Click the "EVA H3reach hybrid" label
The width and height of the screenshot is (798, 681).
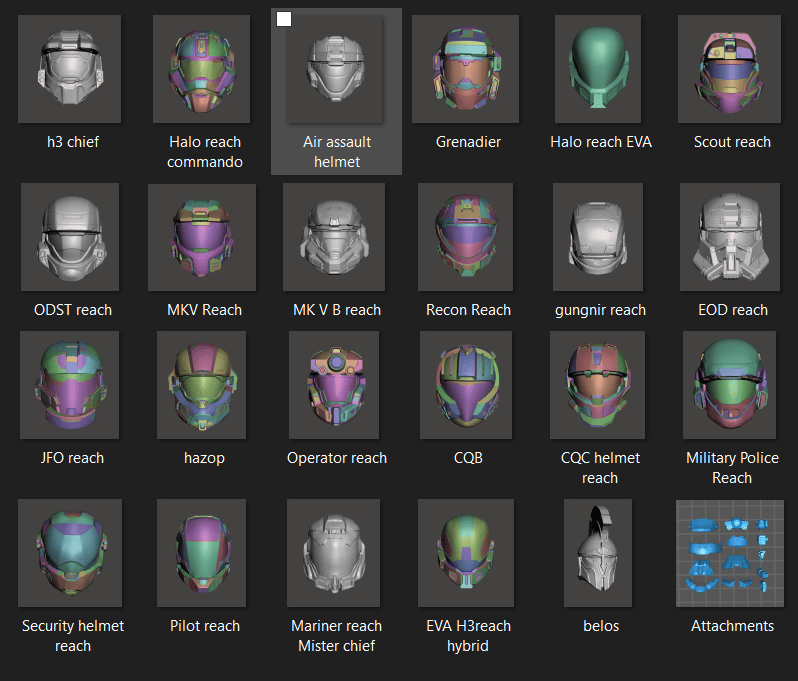(468, 636)
